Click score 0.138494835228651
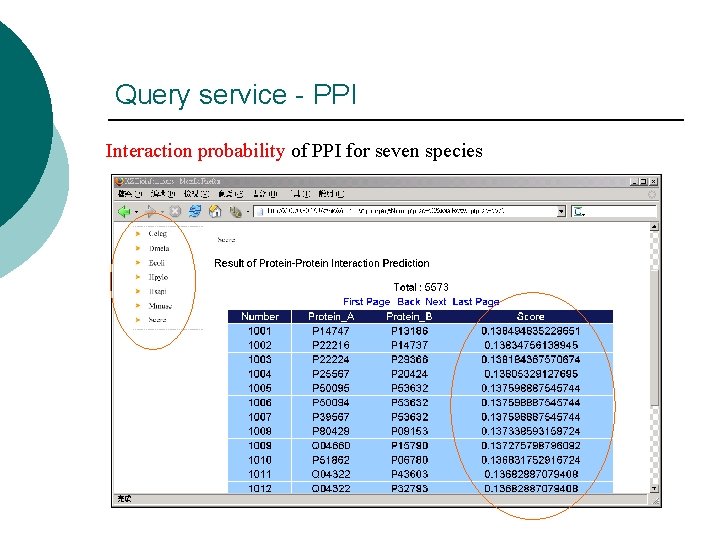 pos(531,331)
